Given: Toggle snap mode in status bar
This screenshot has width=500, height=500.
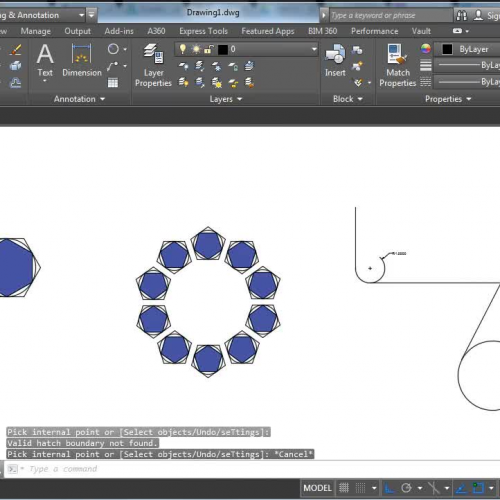Looking at the screenshot, I should (x=361, y=488).
